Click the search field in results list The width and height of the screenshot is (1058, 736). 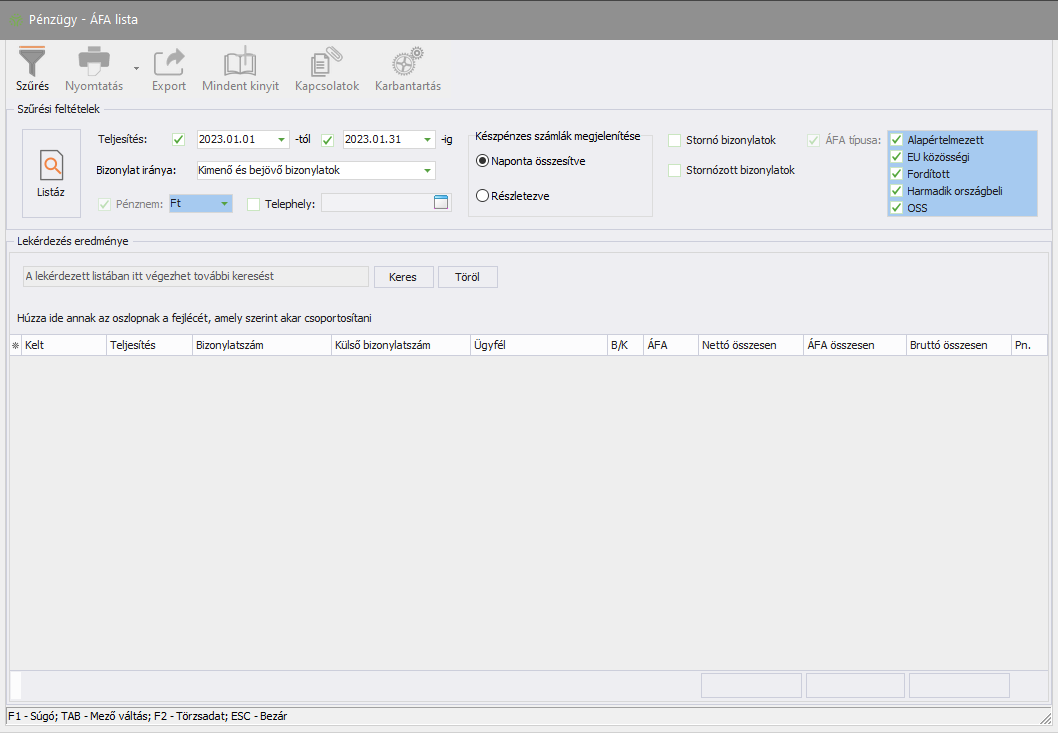195,276
